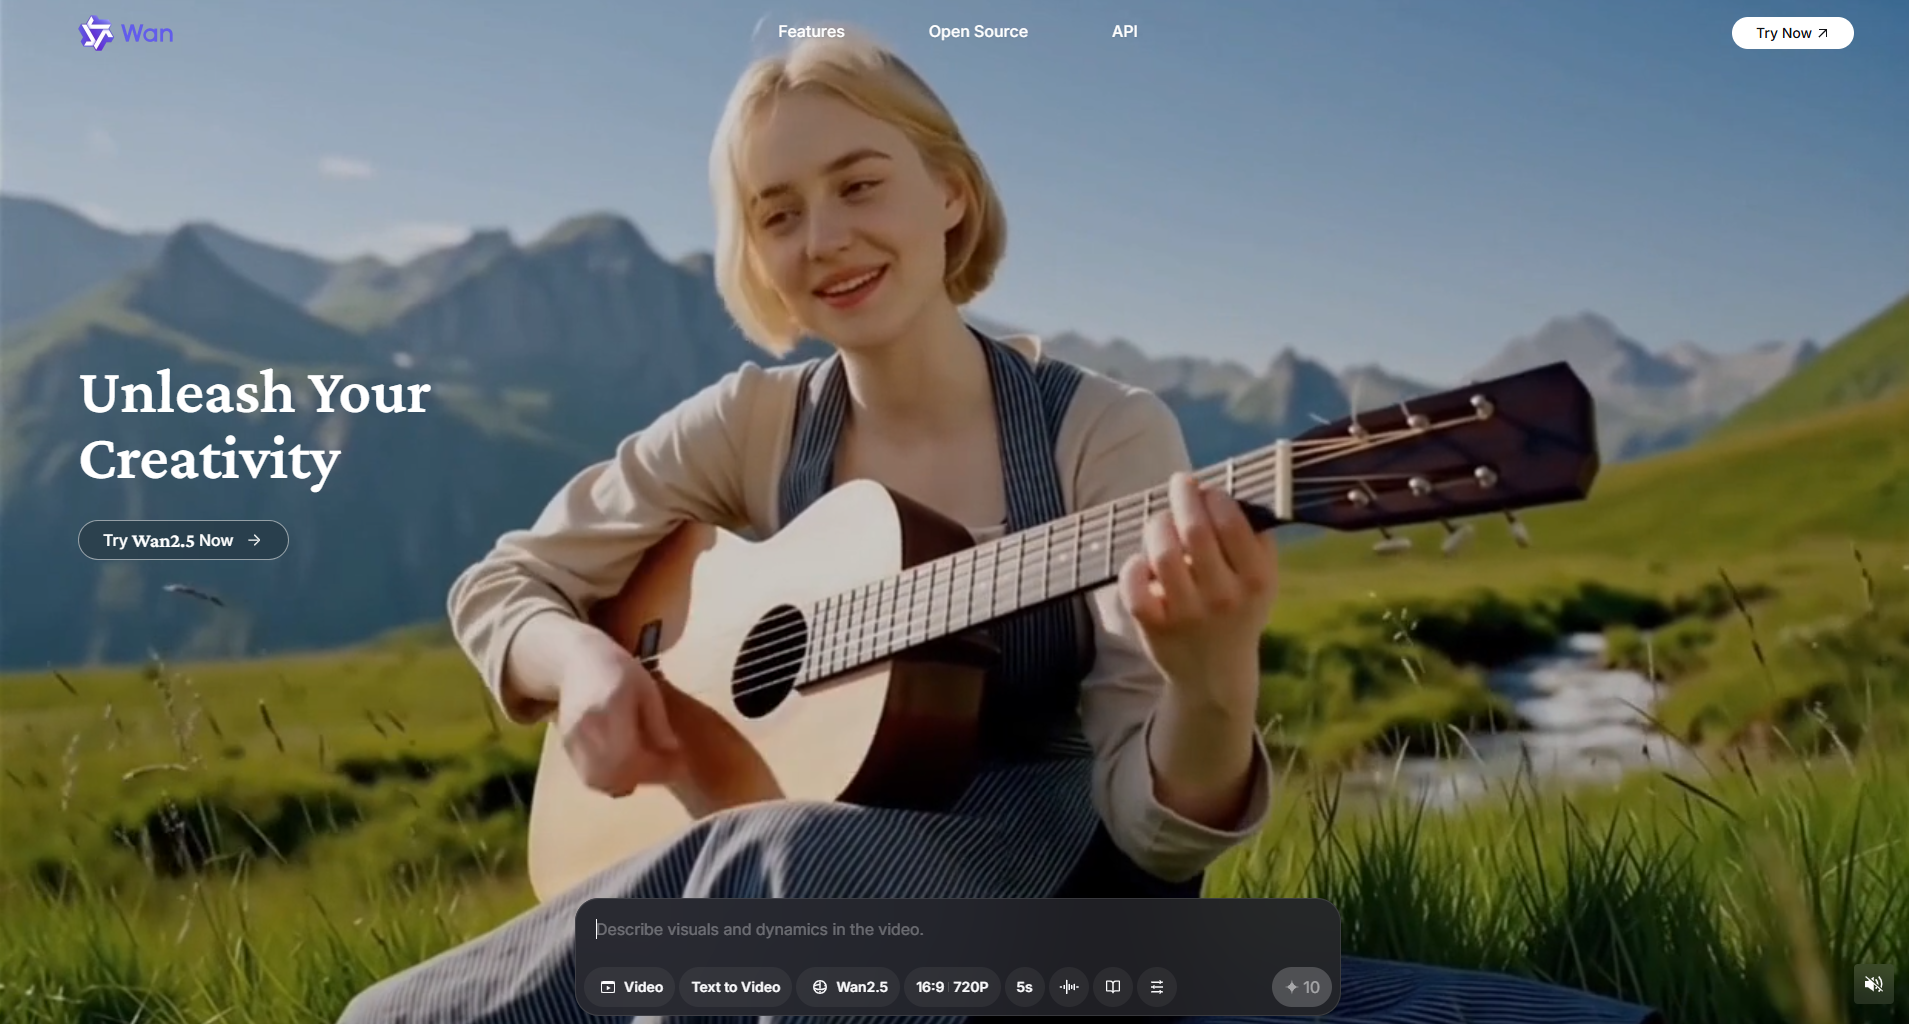Screen dimensions: 1909x1024
Task: Change the 5s duration setting
Action: point(1024,987)
